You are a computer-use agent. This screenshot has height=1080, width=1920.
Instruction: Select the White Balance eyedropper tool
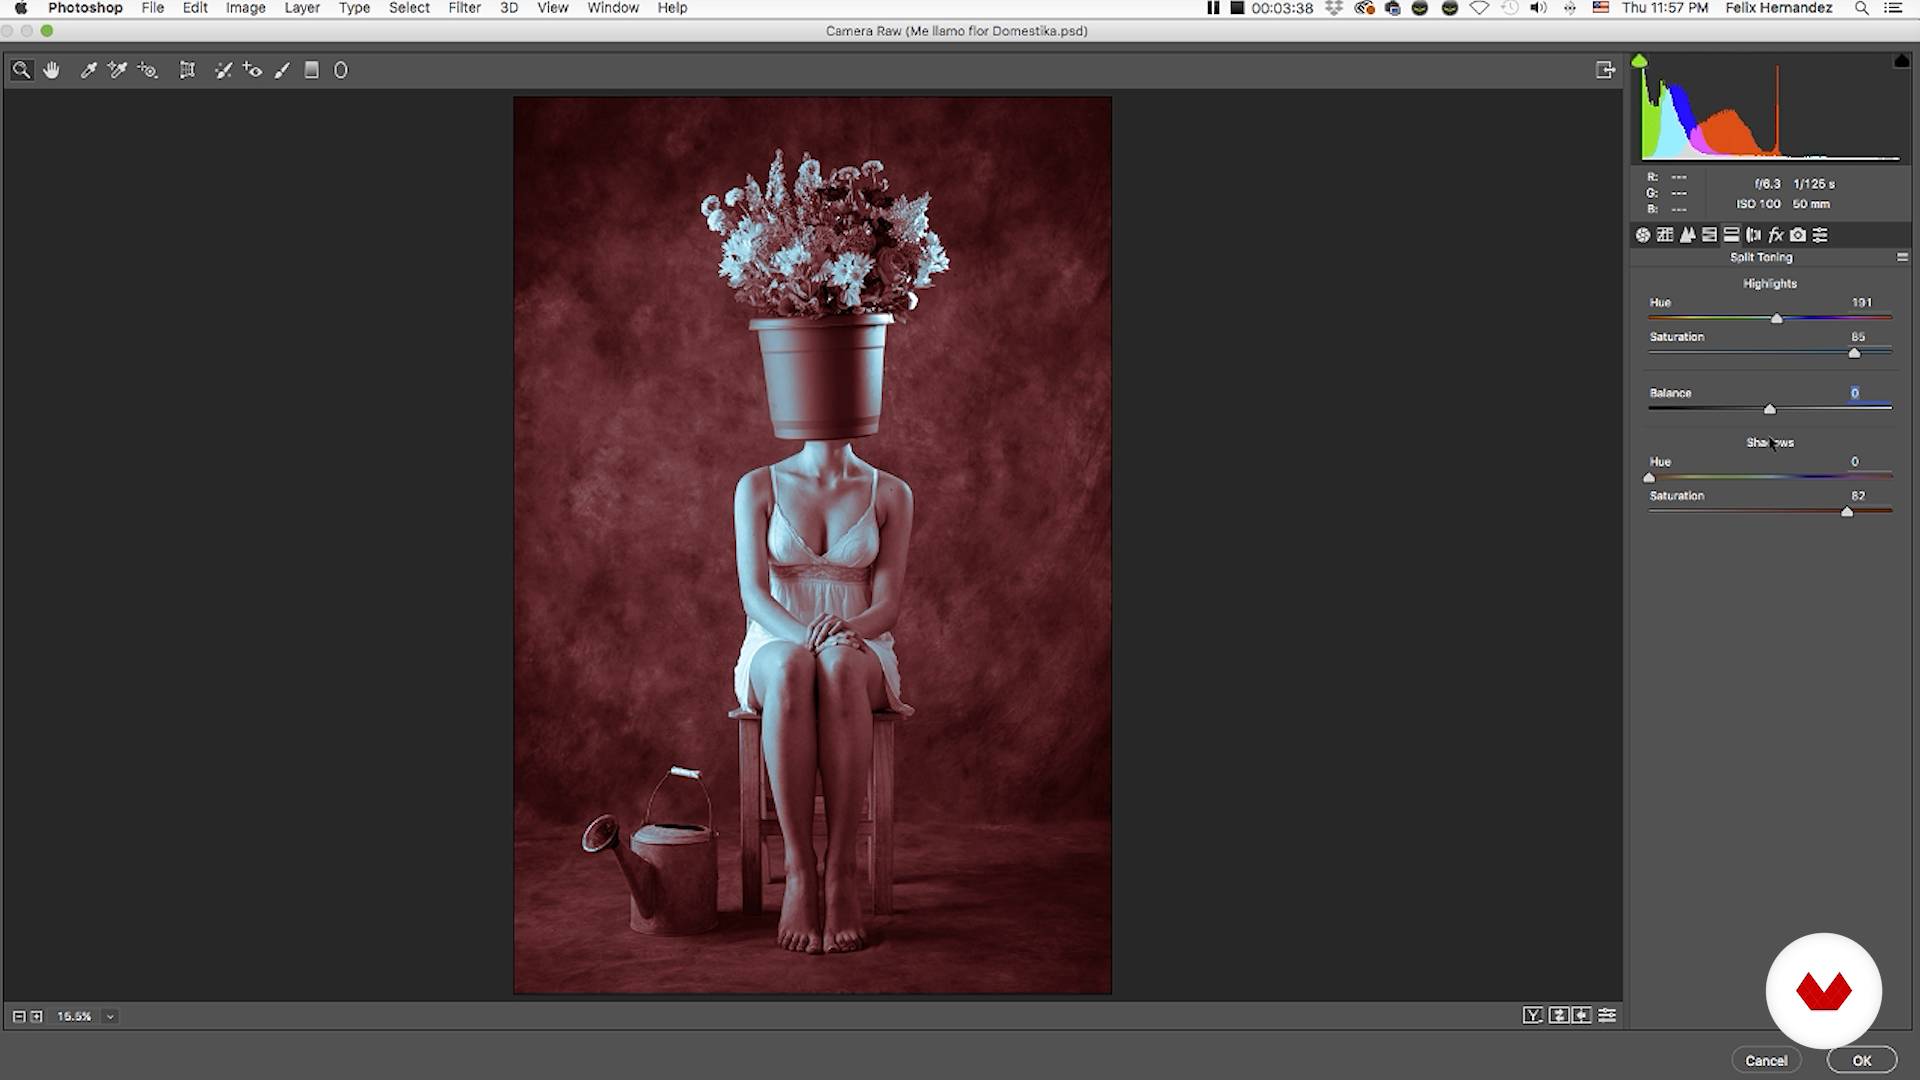pos(88,70)
